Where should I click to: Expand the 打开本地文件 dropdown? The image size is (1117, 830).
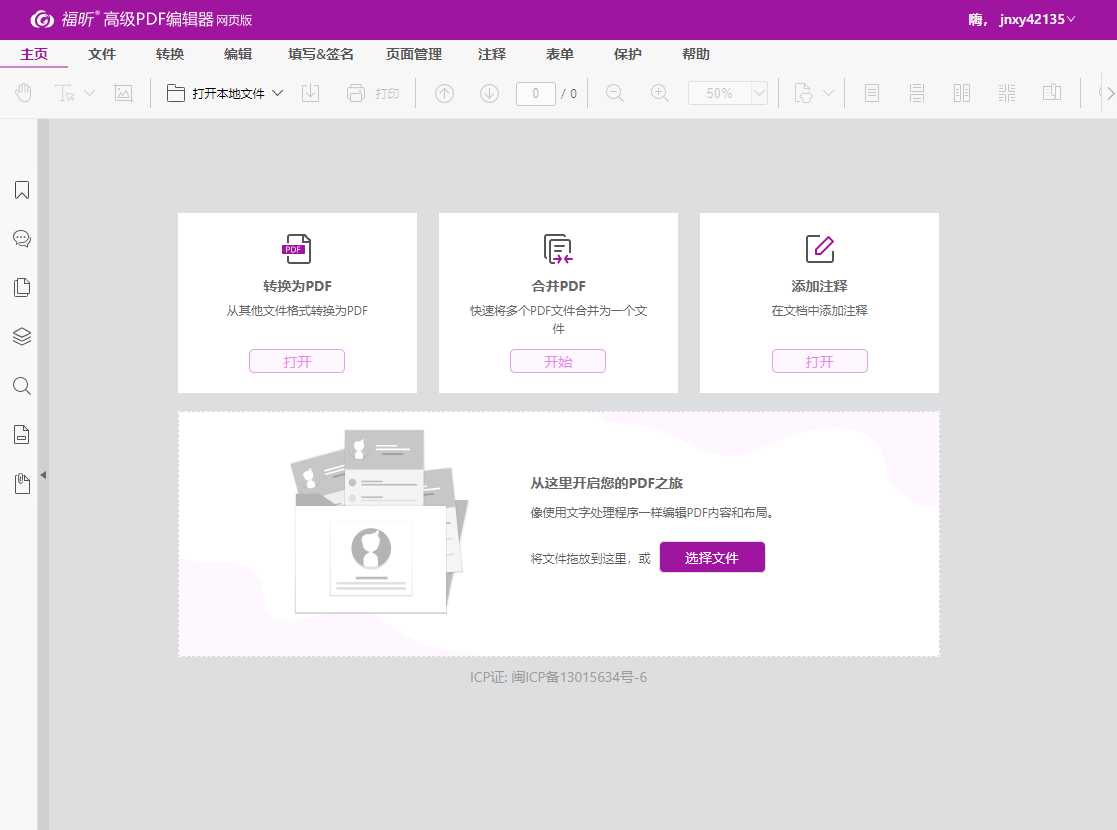278,93
